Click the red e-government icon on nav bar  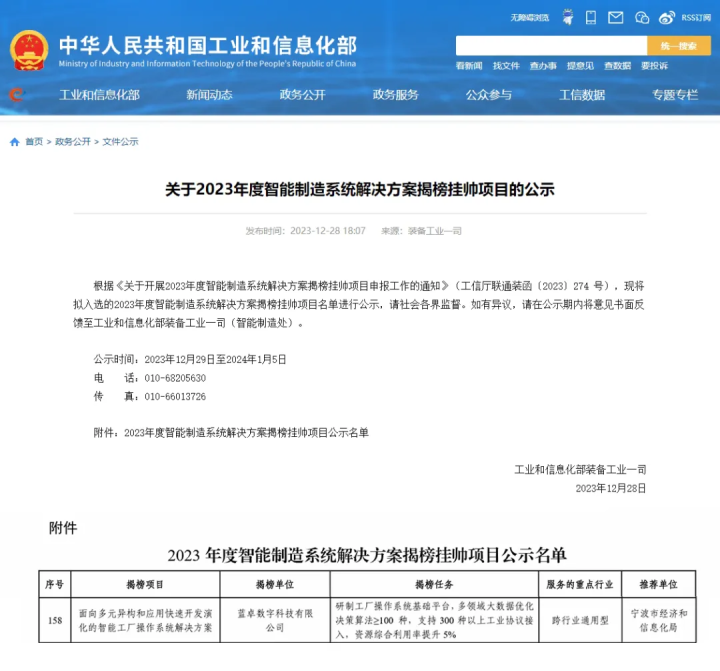click(16, 95)
